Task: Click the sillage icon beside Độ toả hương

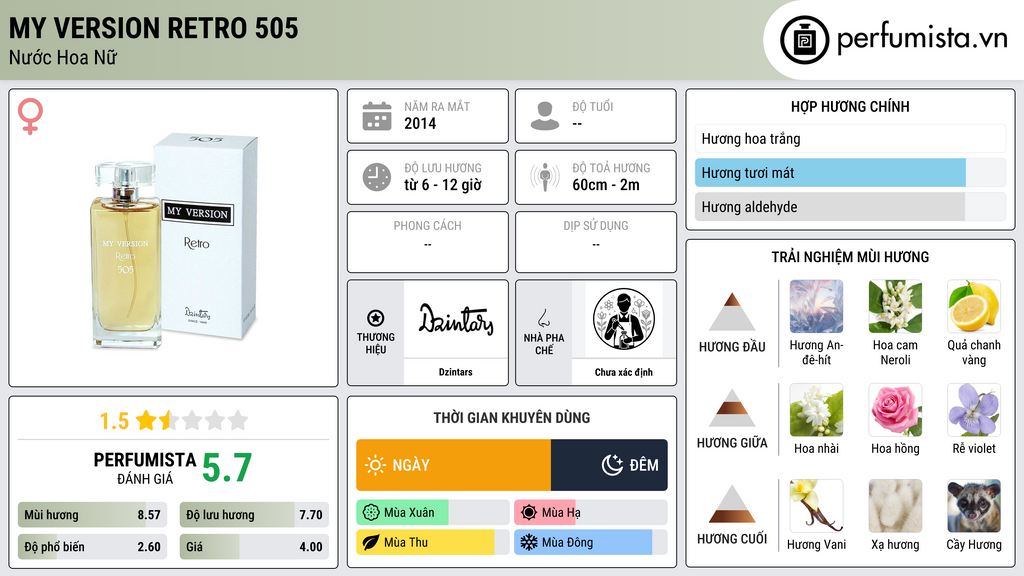Action: tap(545, 177)
